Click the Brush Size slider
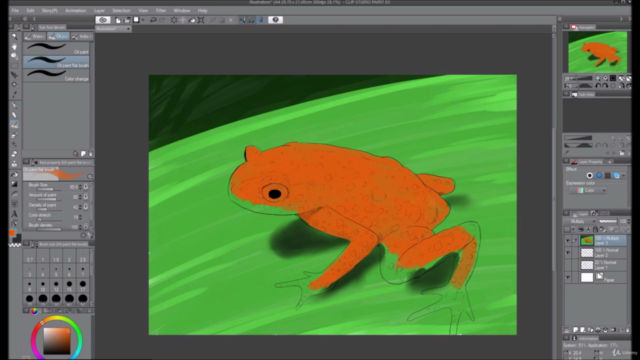Image resolution: width=640 pixels, height=360 pixels. click(x=48, y=189)
